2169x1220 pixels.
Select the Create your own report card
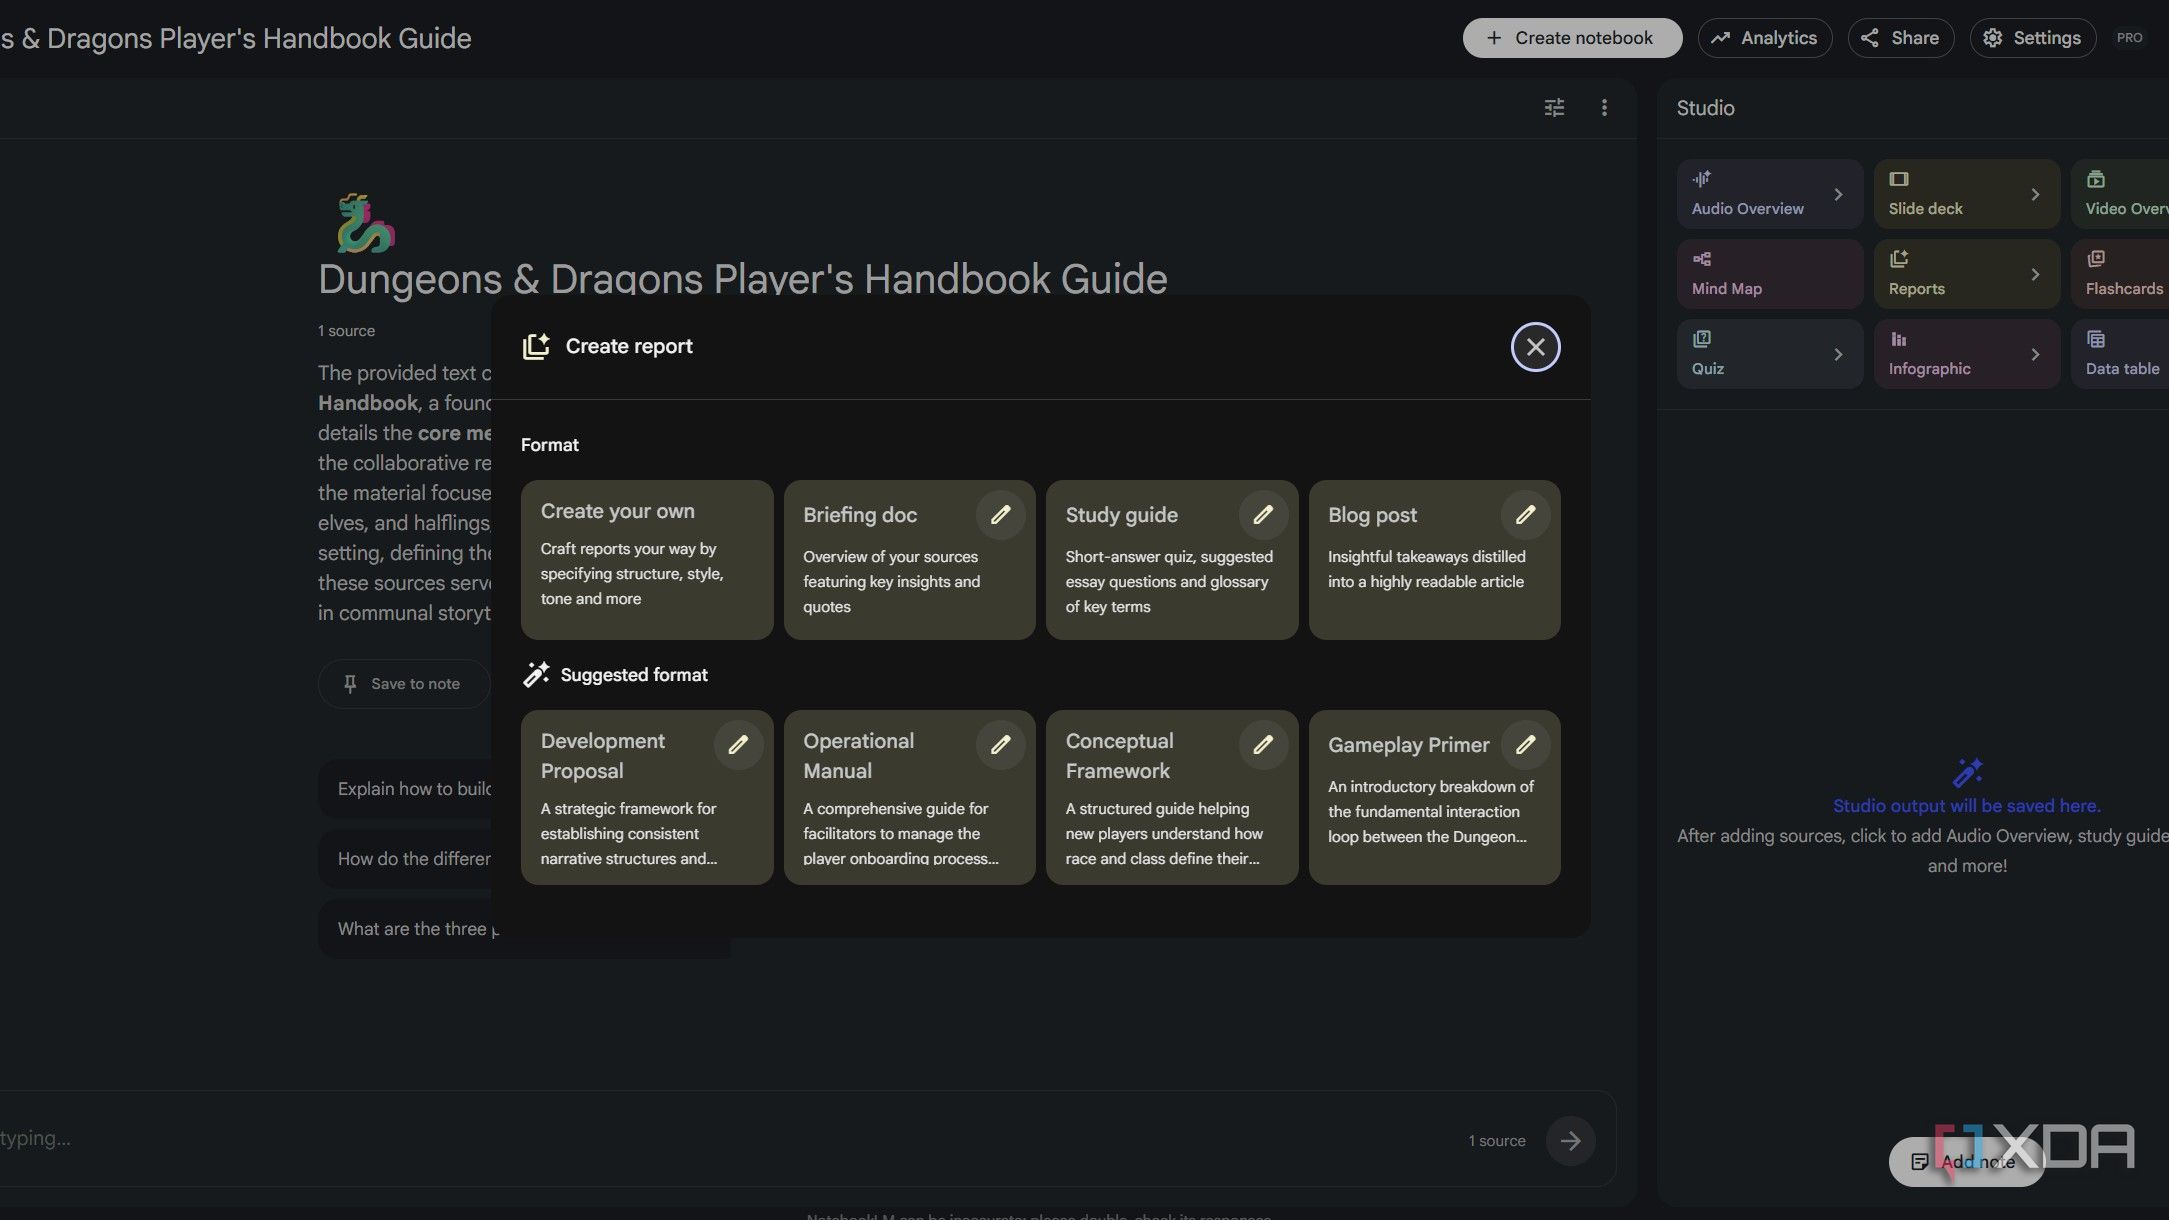pyautogui.click(x=646, y=560)
